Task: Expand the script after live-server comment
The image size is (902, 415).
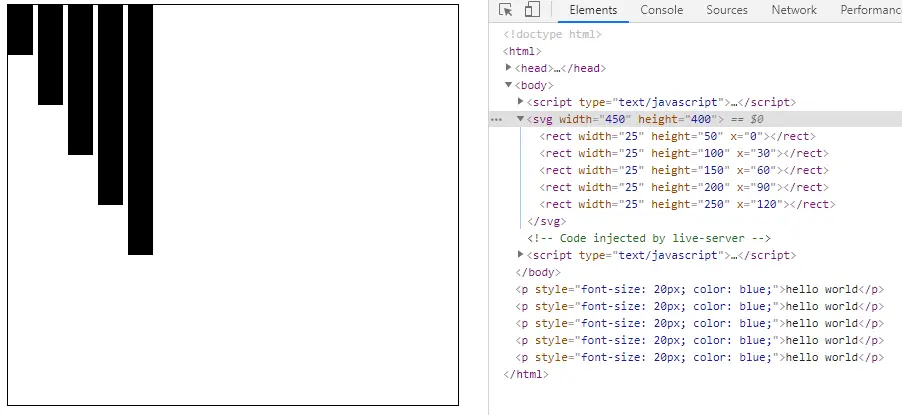Action: tap(521, 254)
